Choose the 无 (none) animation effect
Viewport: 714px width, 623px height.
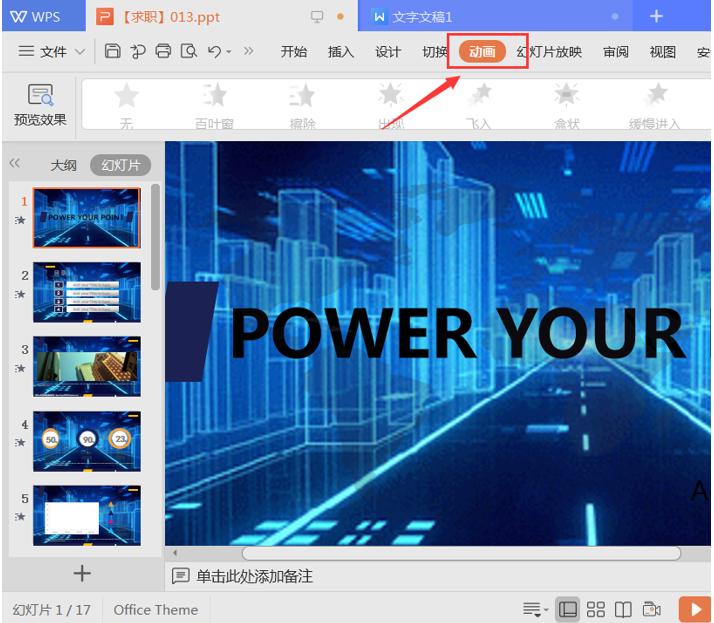[127, 106]
